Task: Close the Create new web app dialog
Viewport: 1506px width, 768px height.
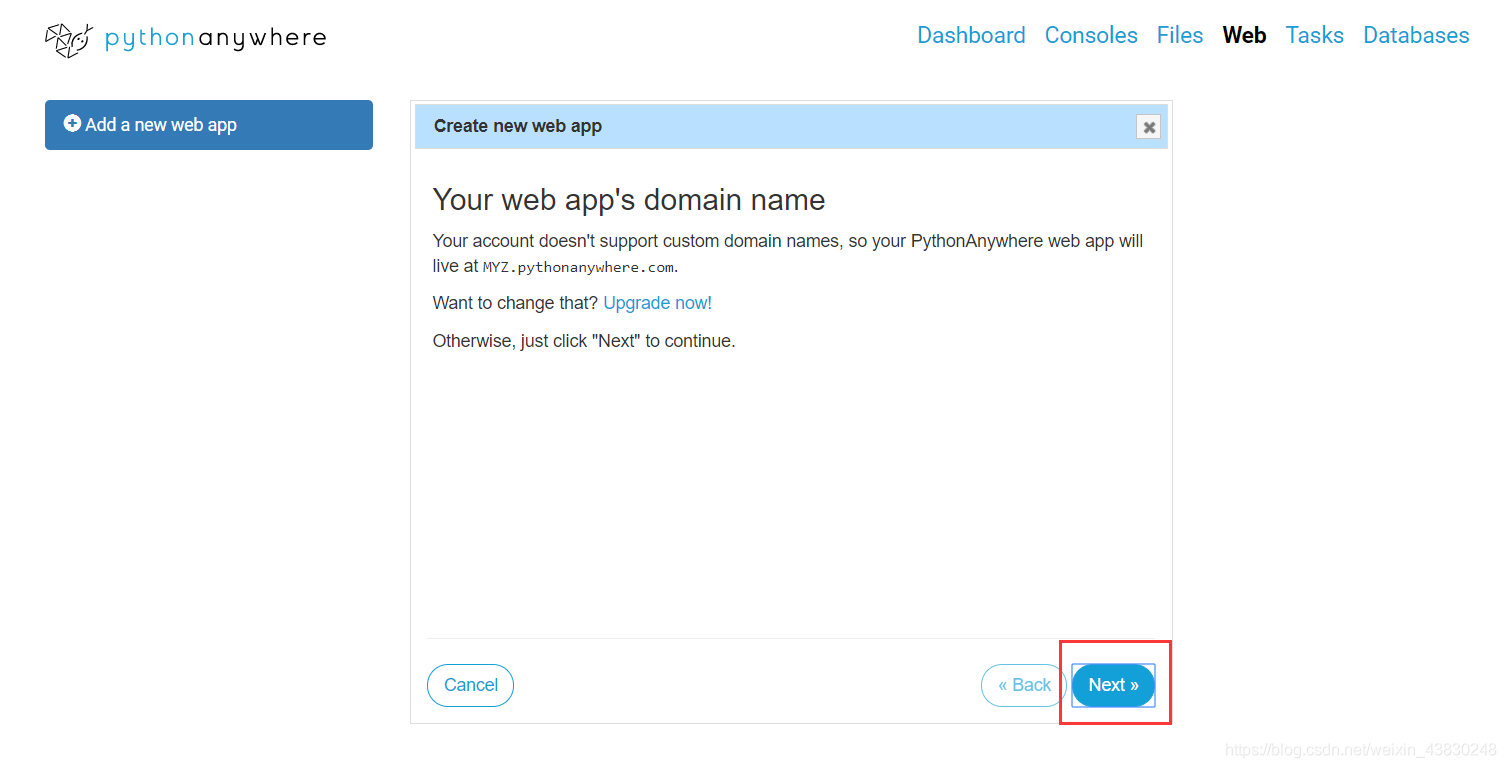Action: pyautogui.click(x=1149, y=127)
